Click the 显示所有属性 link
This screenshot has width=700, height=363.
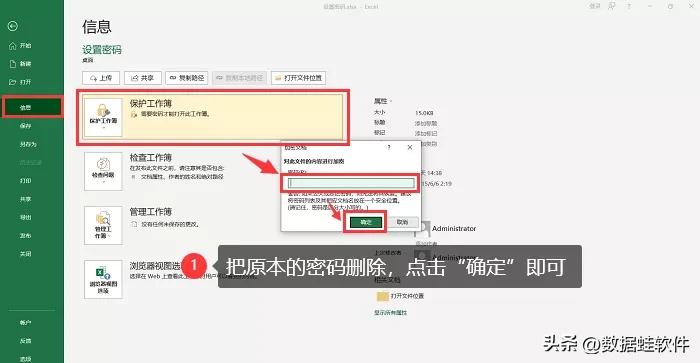[391, 313]
